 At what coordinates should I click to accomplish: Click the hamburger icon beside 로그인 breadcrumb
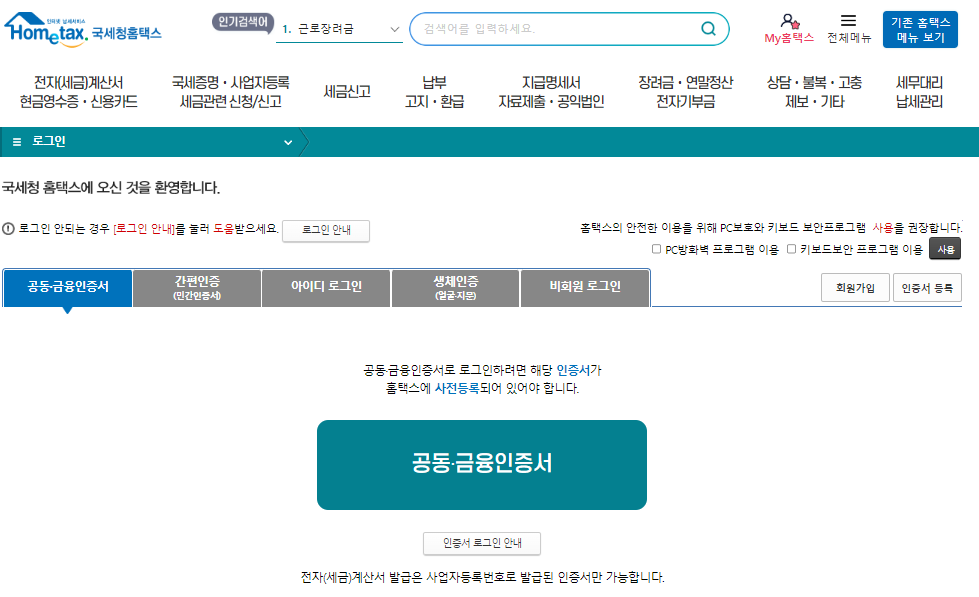[16, 142]
